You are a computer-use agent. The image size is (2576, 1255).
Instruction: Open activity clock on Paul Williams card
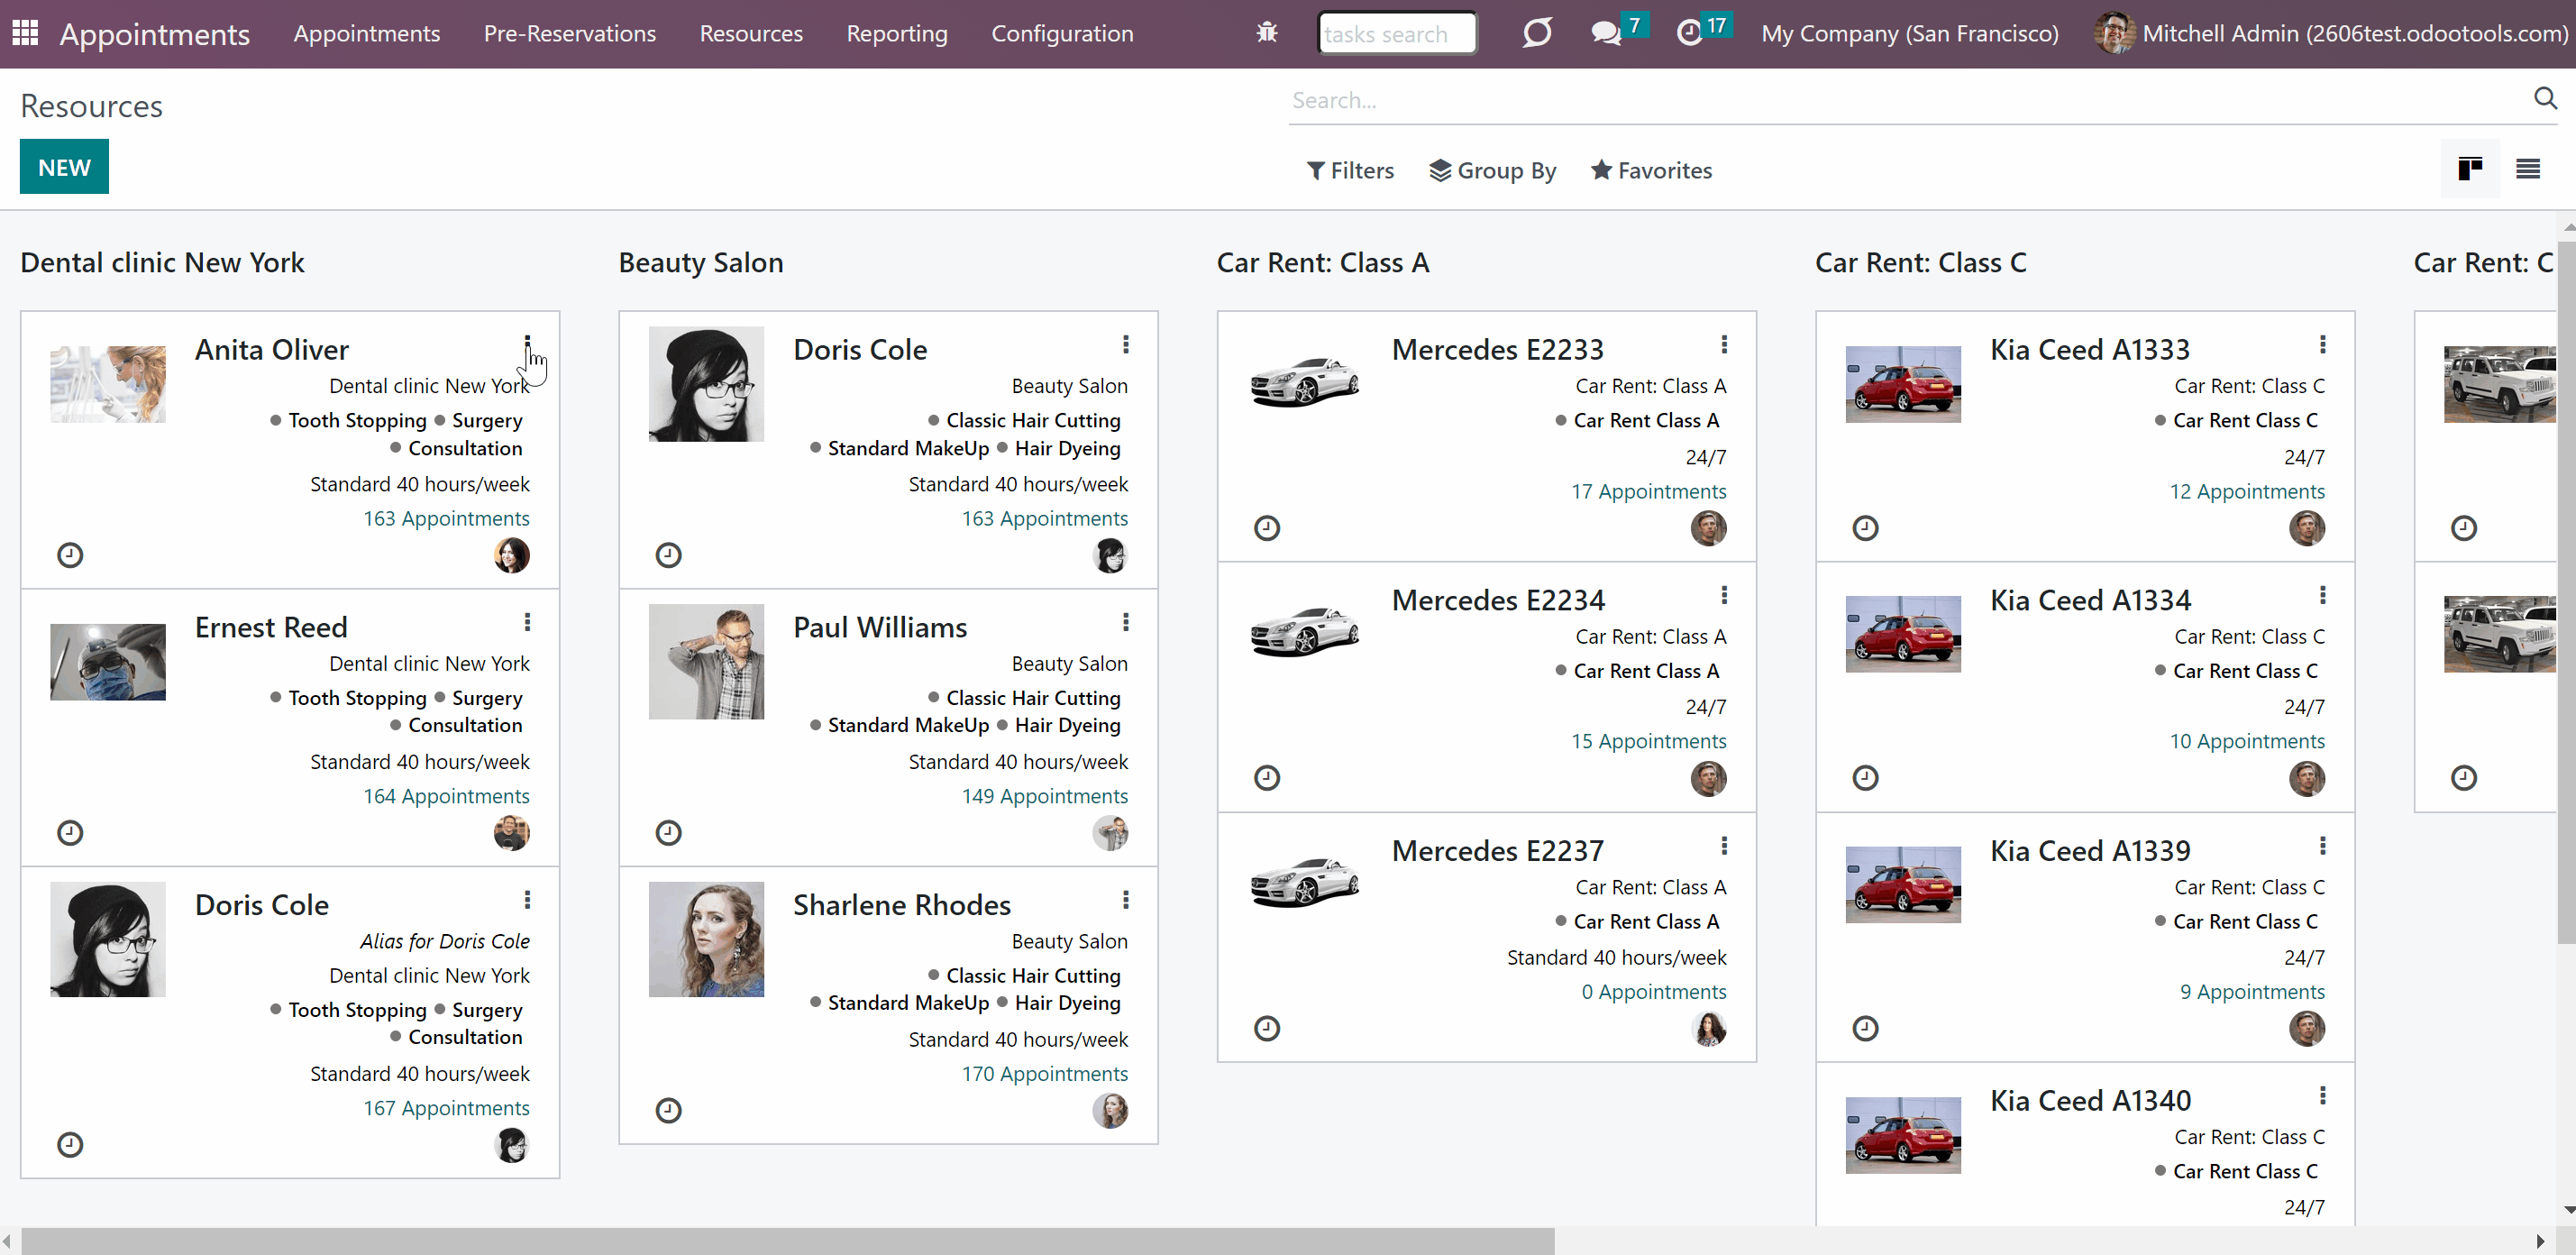[668, 832]
